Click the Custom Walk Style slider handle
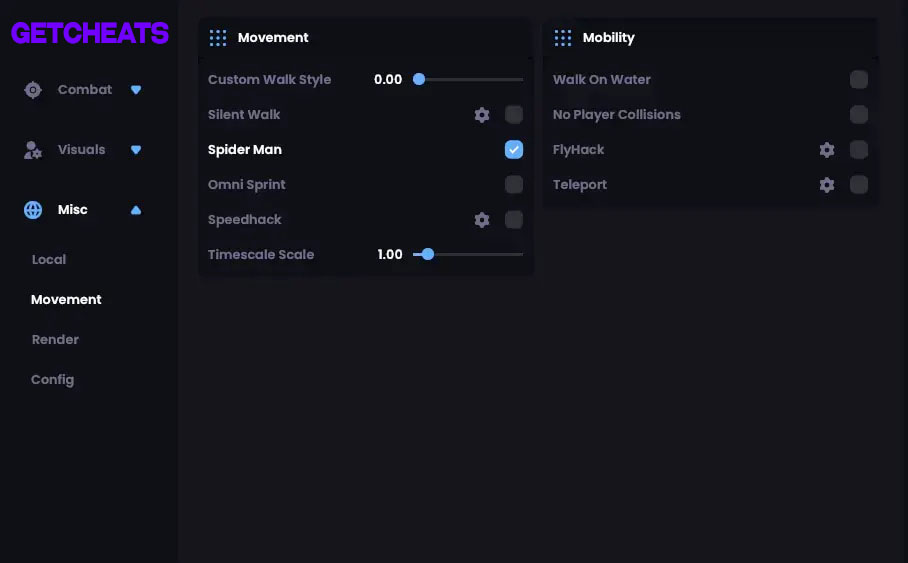 point(419,79)
